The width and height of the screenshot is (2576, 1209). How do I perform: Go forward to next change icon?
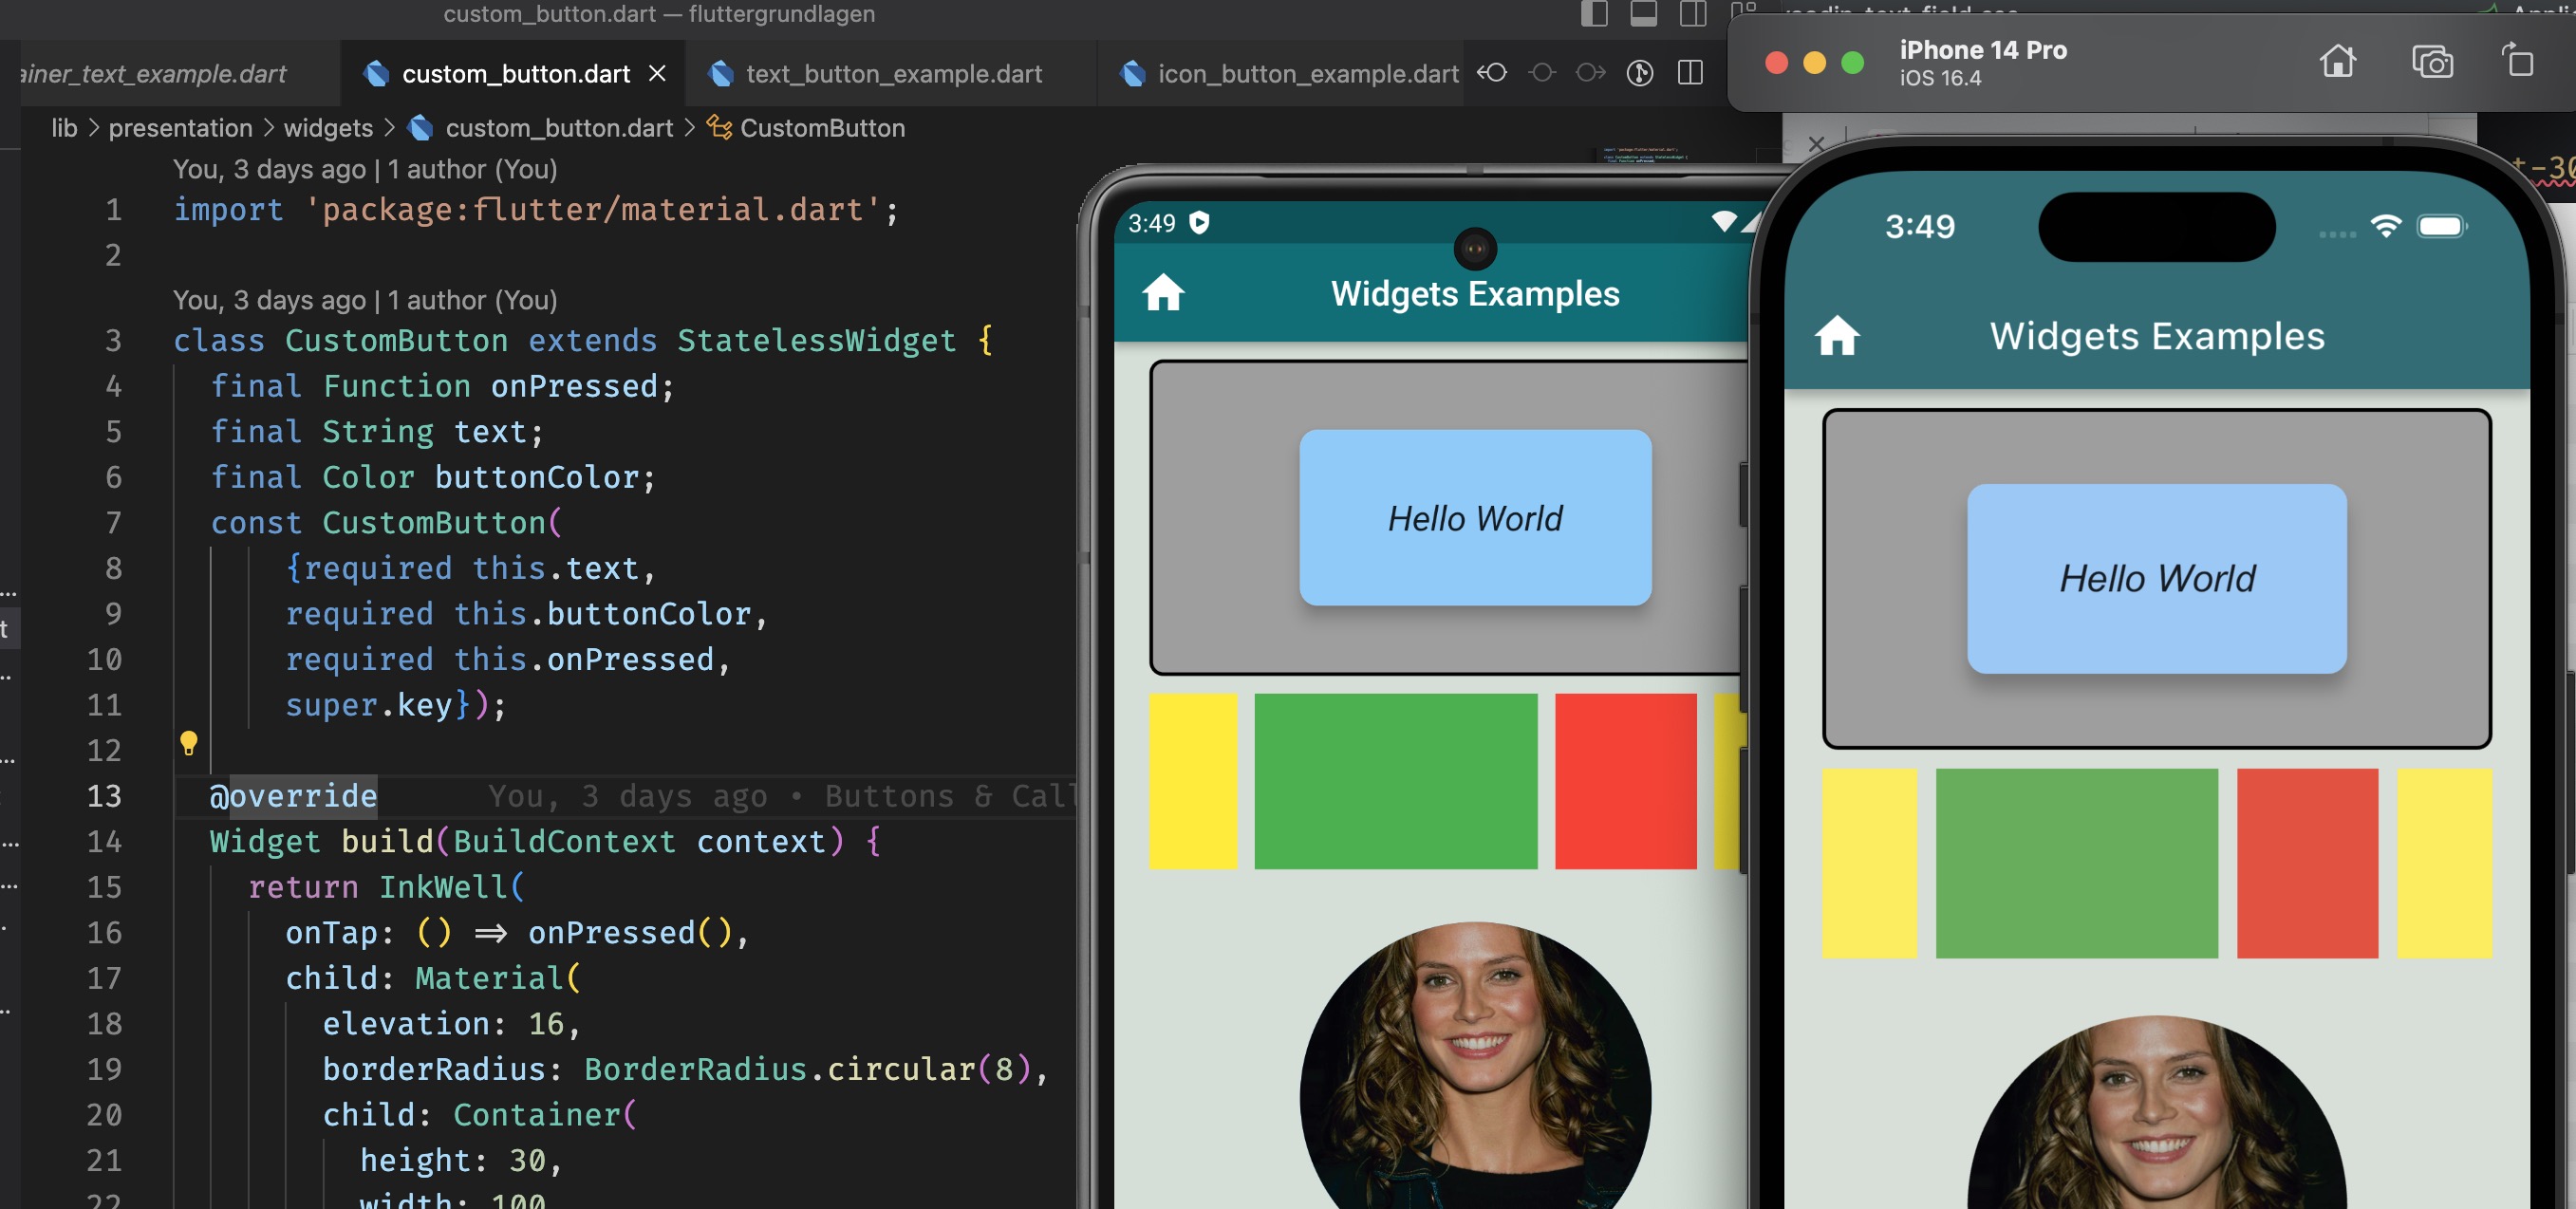point(1590,72)
